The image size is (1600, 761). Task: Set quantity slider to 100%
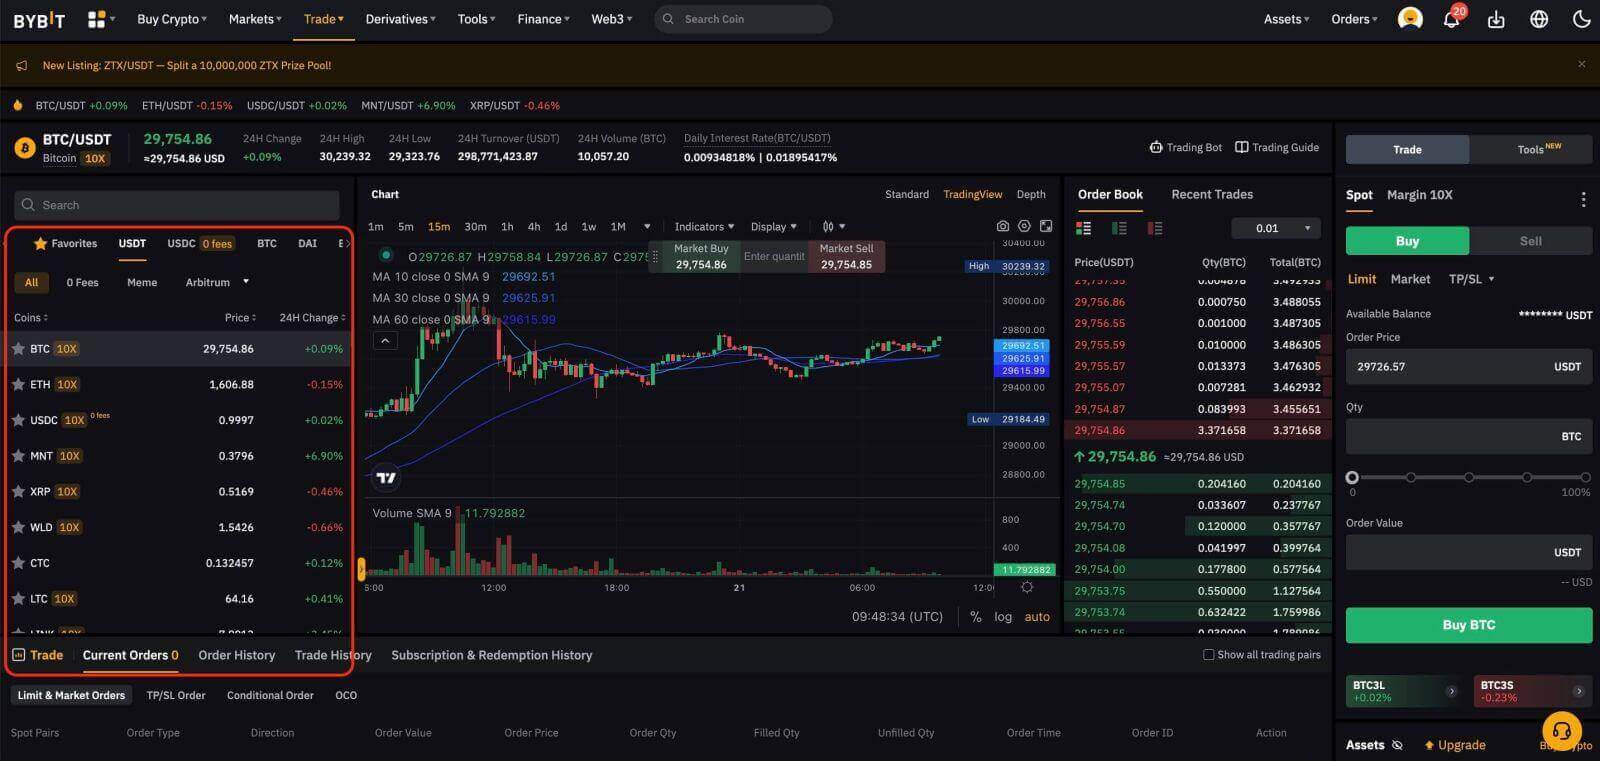(x=1585, y=478)
